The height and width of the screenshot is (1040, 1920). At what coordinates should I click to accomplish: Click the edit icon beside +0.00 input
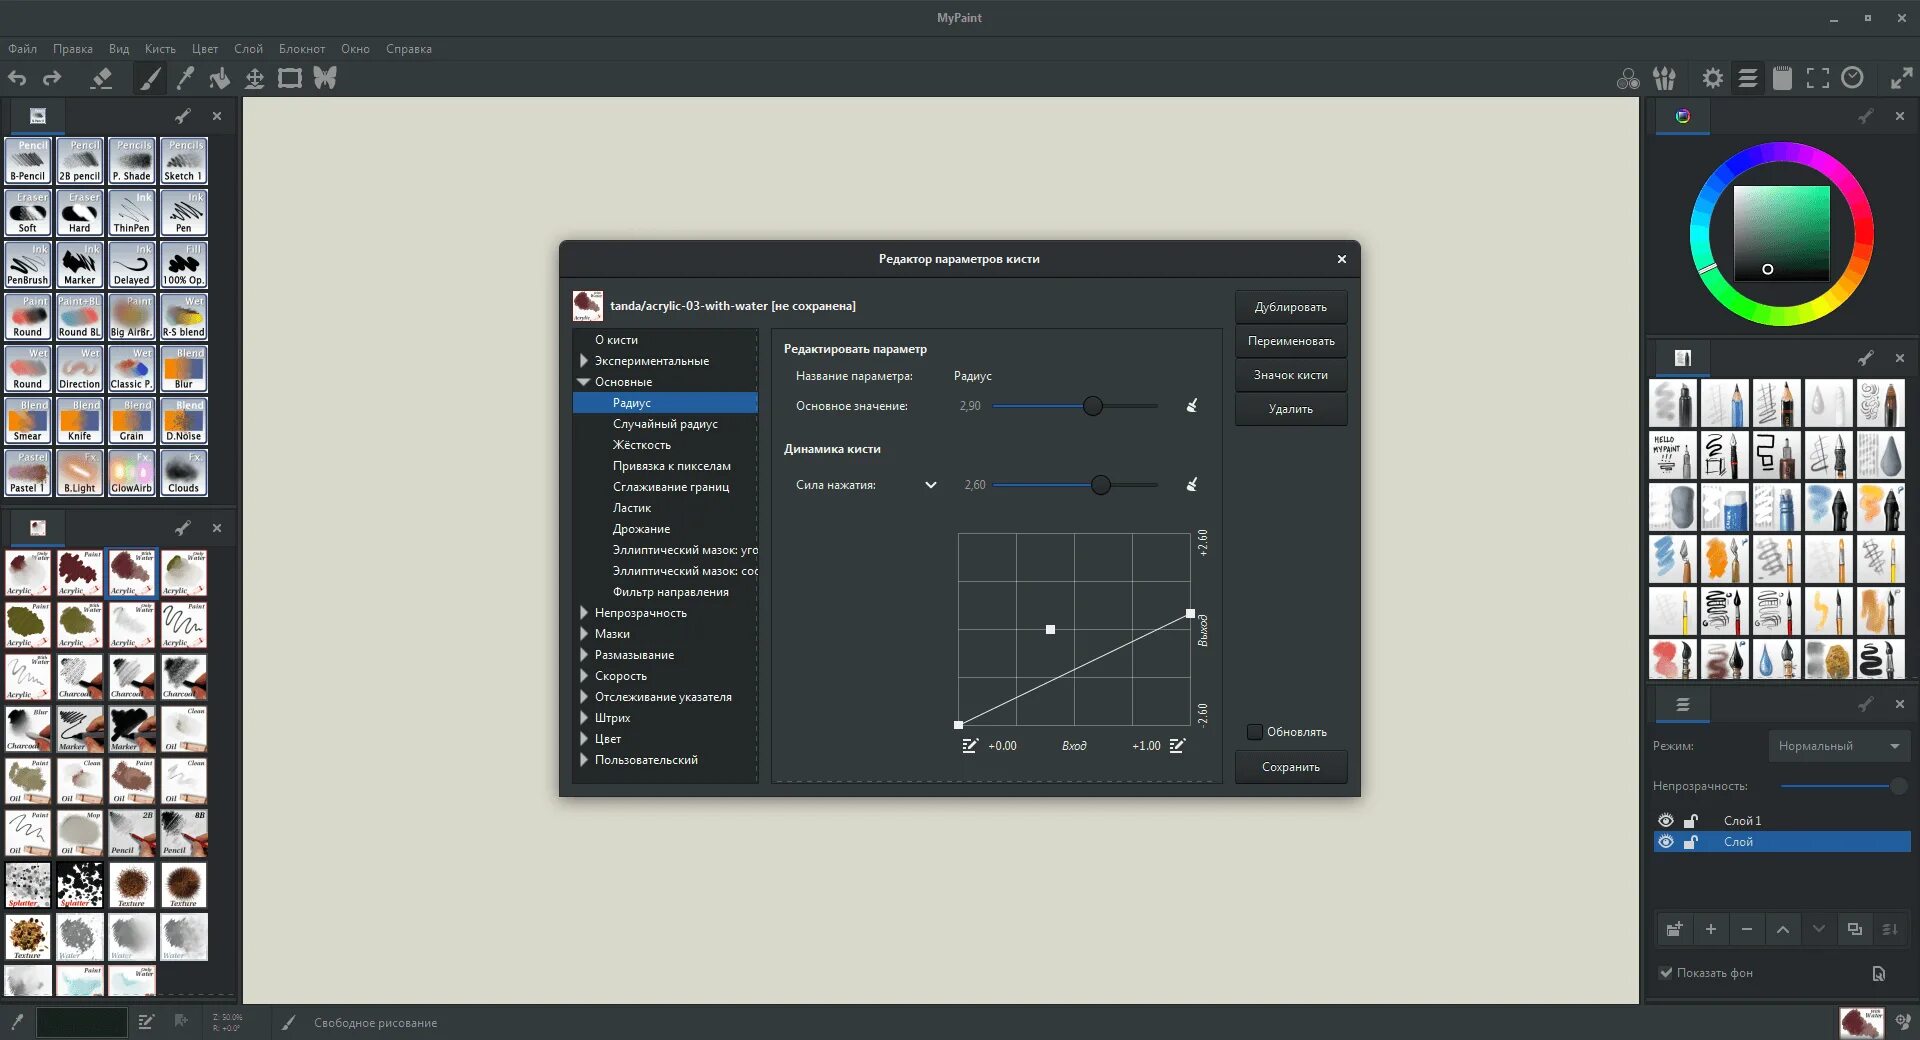click(970, 745)
